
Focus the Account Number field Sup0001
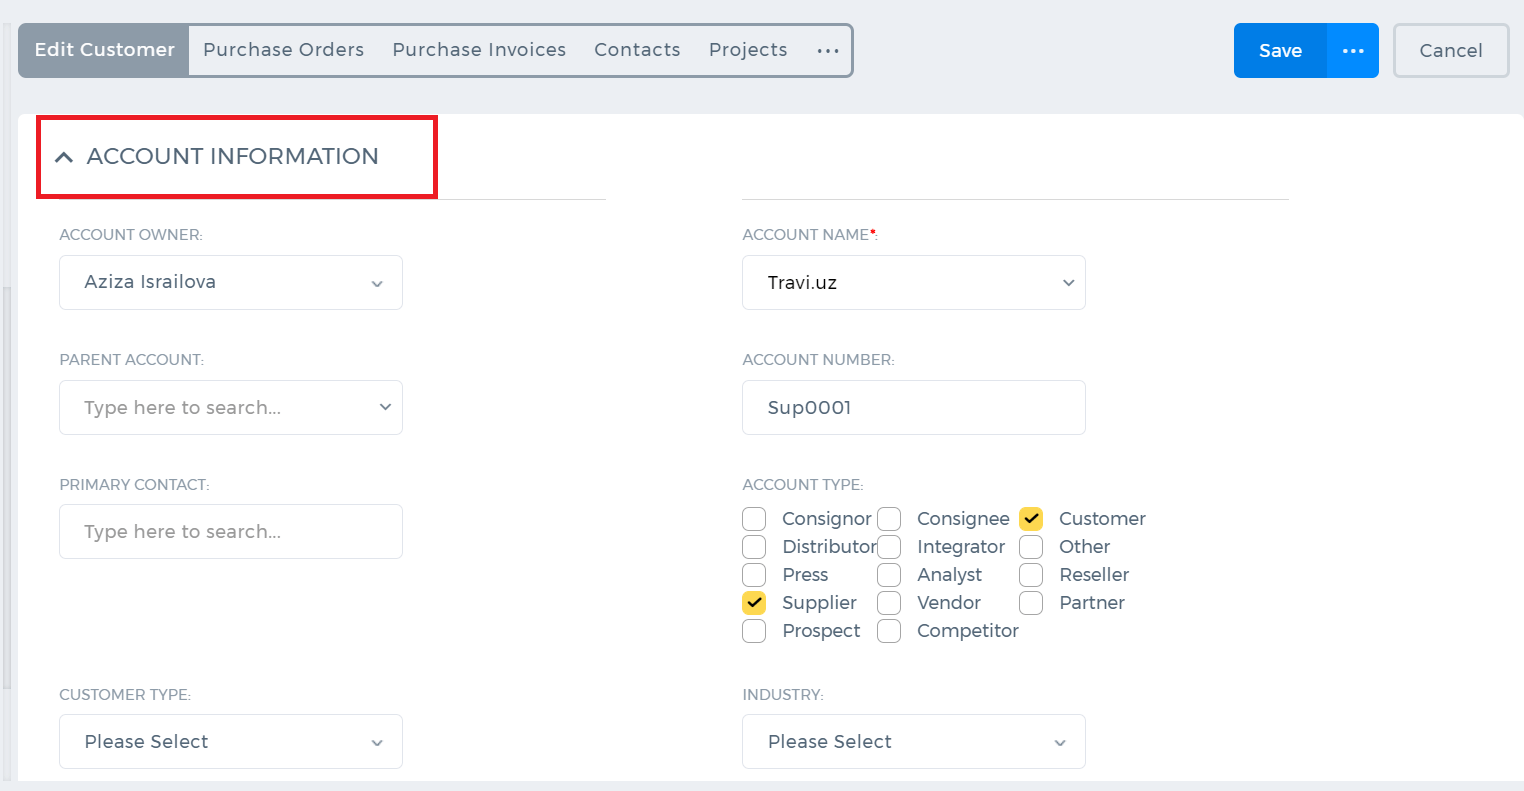[914, 407]
